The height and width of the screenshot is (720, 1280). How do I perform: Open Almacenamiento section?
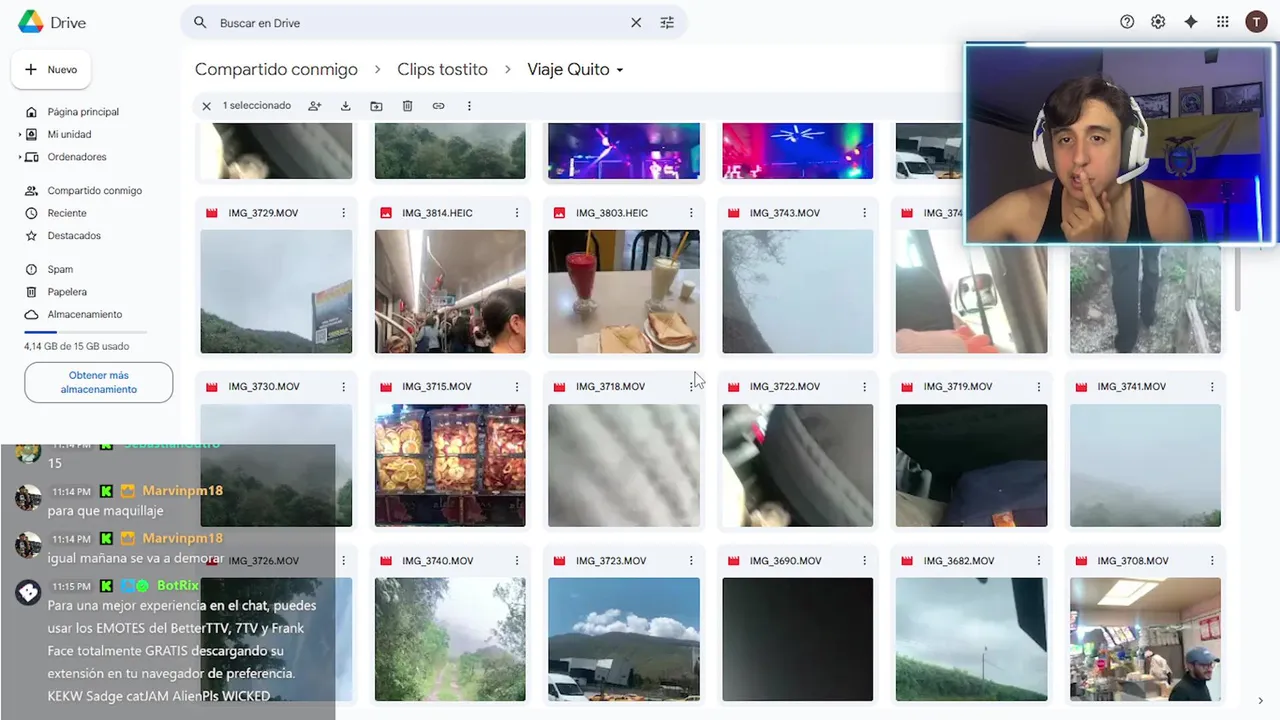pyautogui.click(x=85, y=314)
